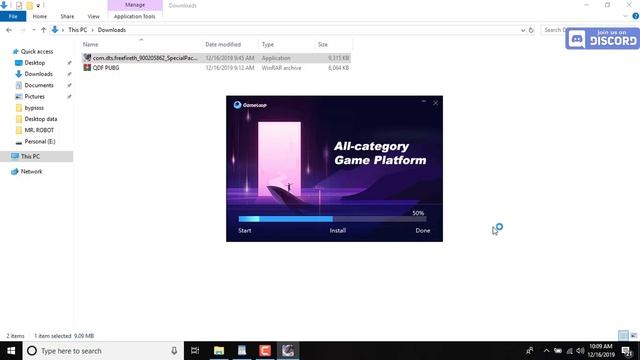
Task: Click the Gameloop logo in installer
Action: pos(250,105)
